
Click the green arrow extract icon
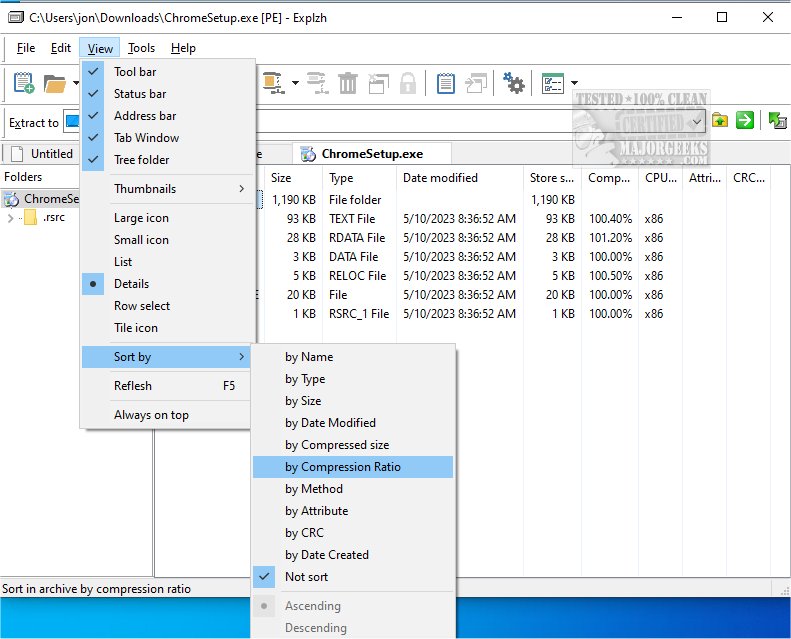point(745,121)
